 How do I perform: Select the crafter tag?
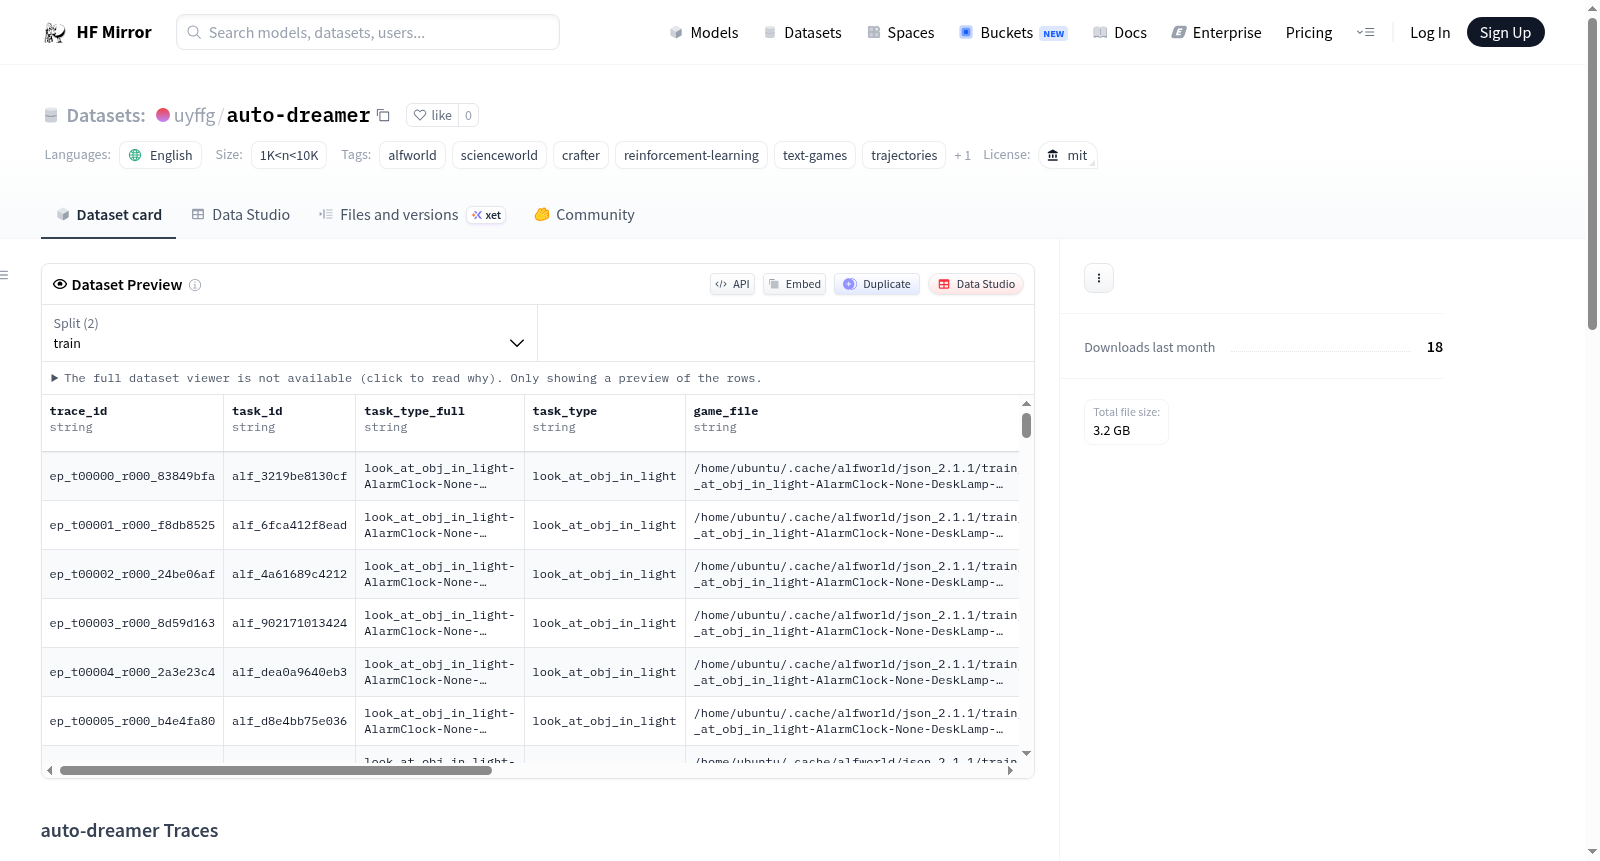(x=581, y=155)
